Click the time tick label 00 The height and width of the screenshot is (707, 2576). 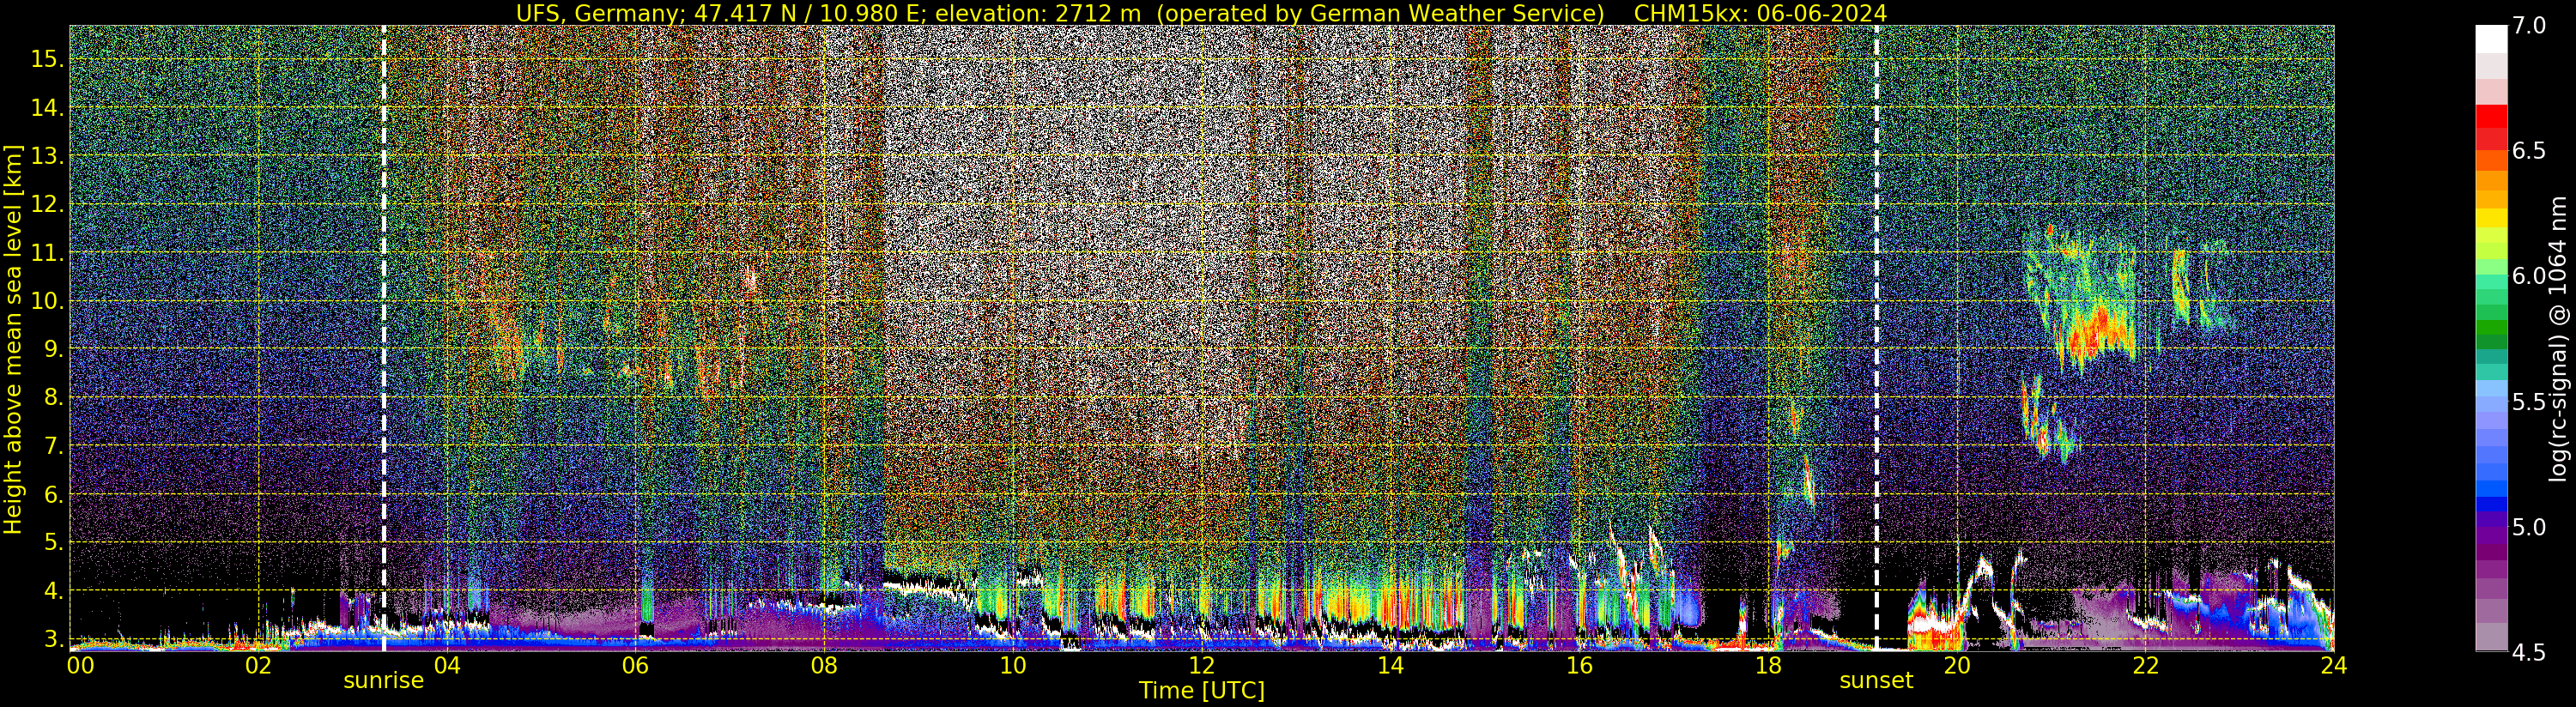pyautogui.click(x=80, y=667)
